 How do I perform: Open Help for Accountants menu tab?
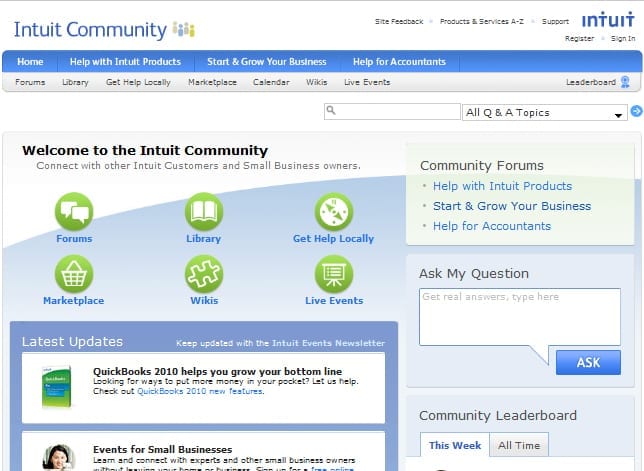click(x=399, y=62)
